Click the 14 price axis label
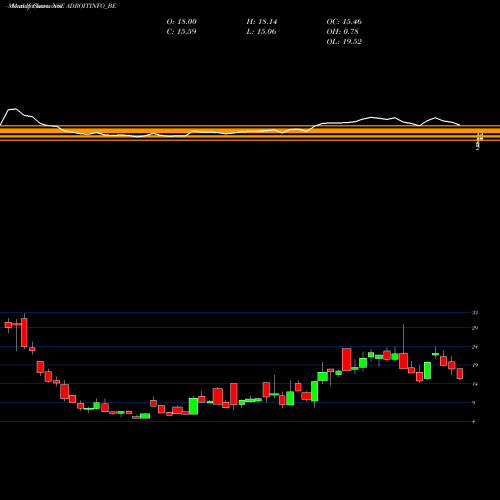 tap(475, 384)
